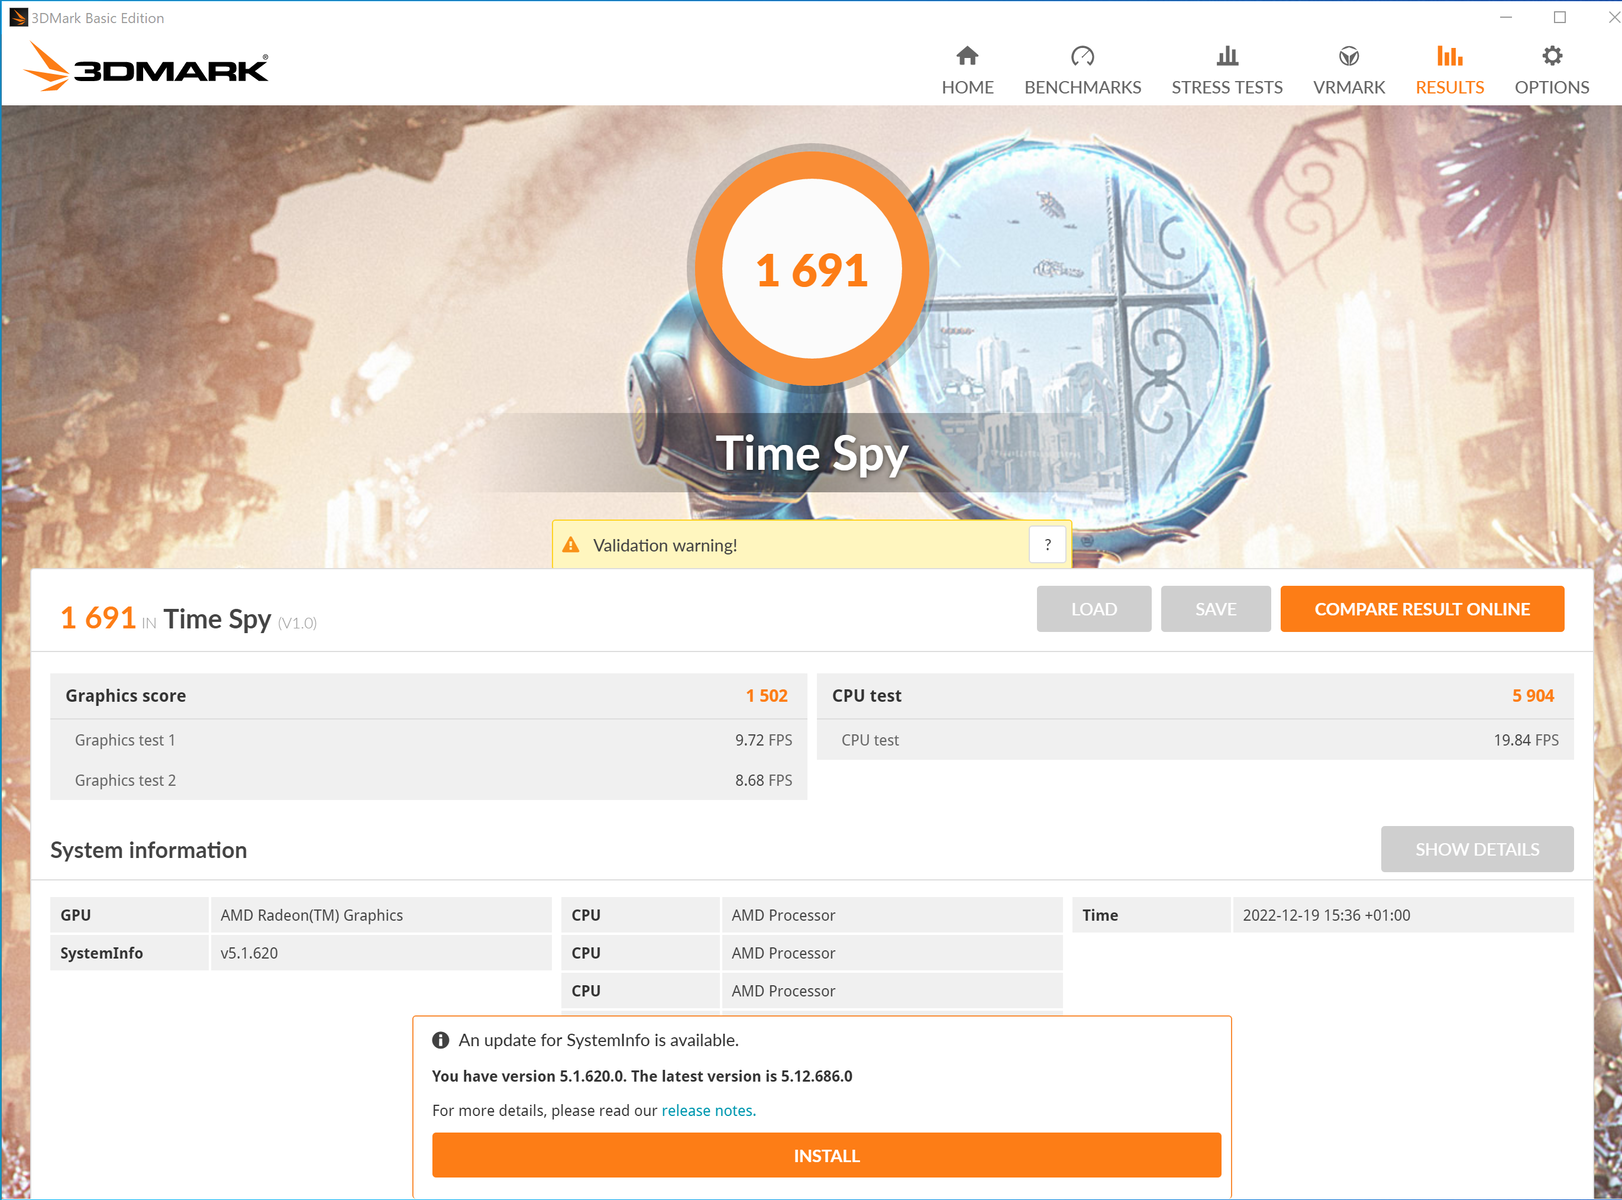Click the 19.84 FPS value

coord(1526,740)
